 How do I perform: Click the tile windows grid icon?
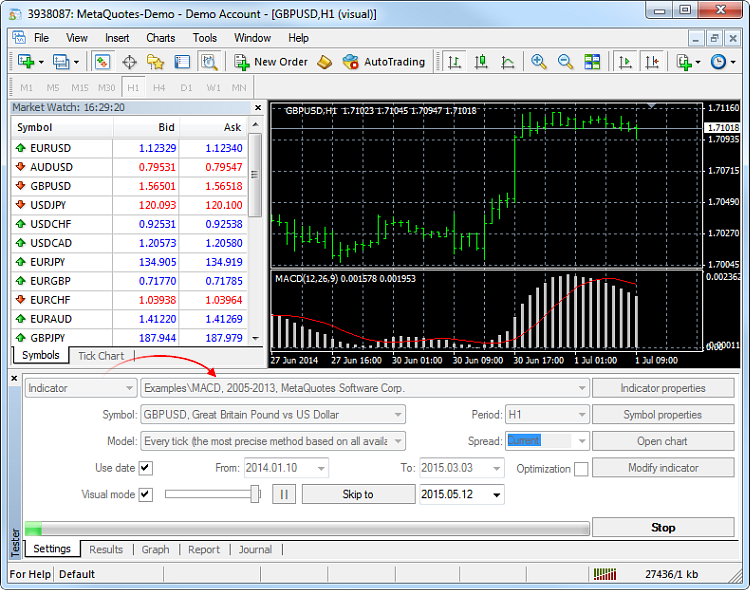(x=592, y=62)
